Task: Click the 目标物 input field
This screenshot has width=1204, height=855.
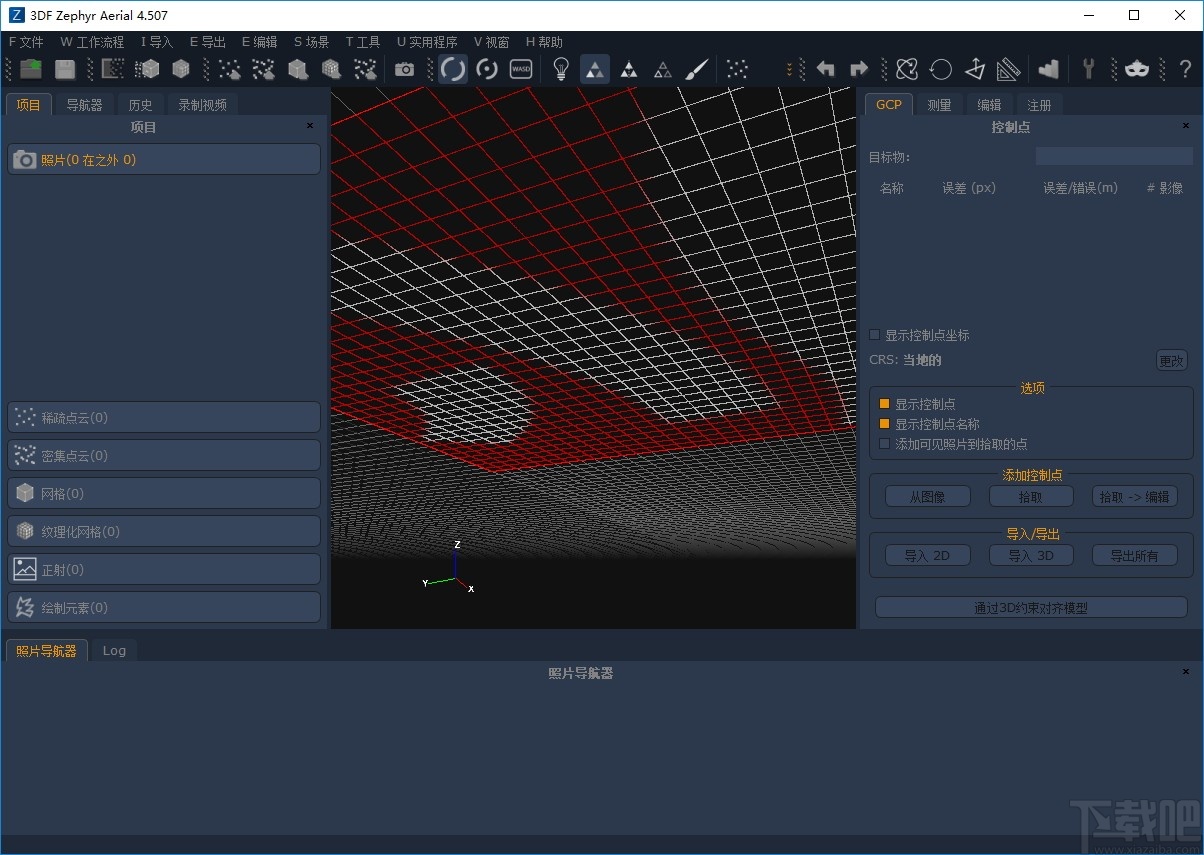Action: [1114, 155]
